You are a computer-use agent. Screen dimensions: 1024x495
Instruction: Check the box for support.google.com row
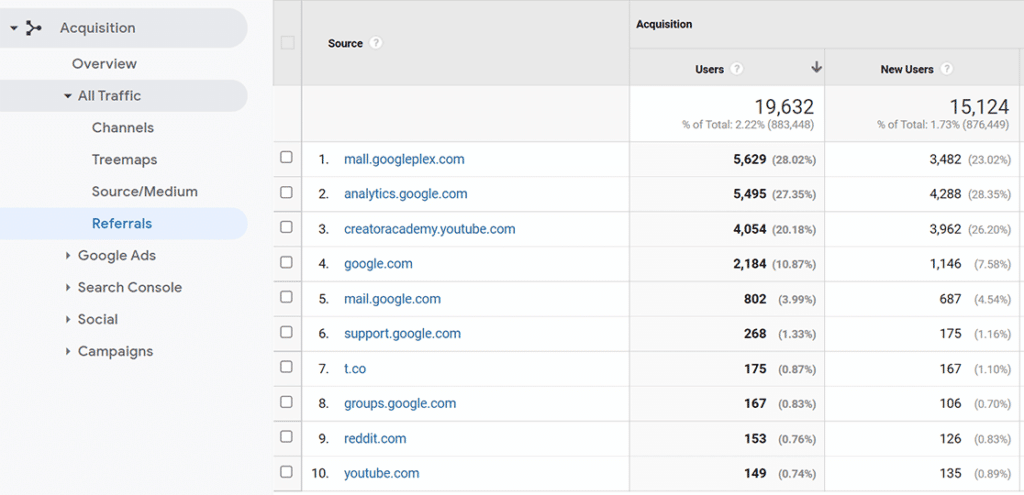point(286,332)
